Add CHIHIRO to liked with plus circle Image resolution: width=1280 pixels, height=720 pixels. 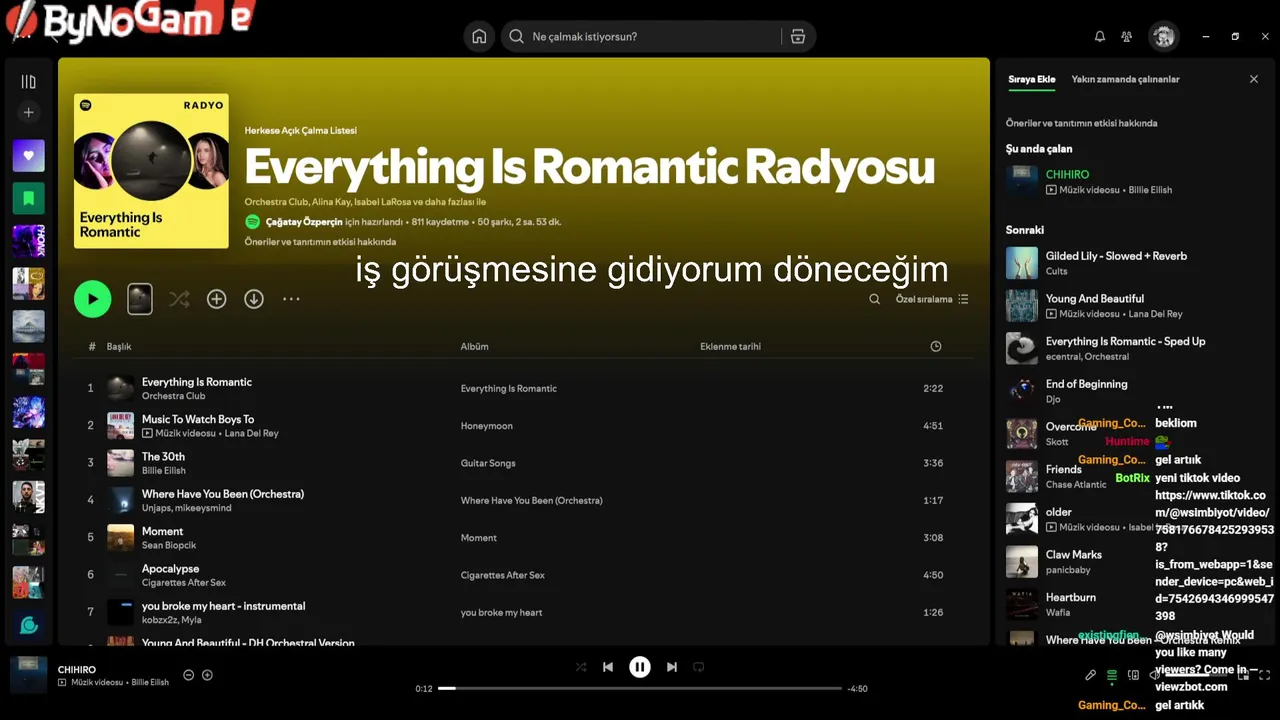pyautogui.click(x=207, y=675)
